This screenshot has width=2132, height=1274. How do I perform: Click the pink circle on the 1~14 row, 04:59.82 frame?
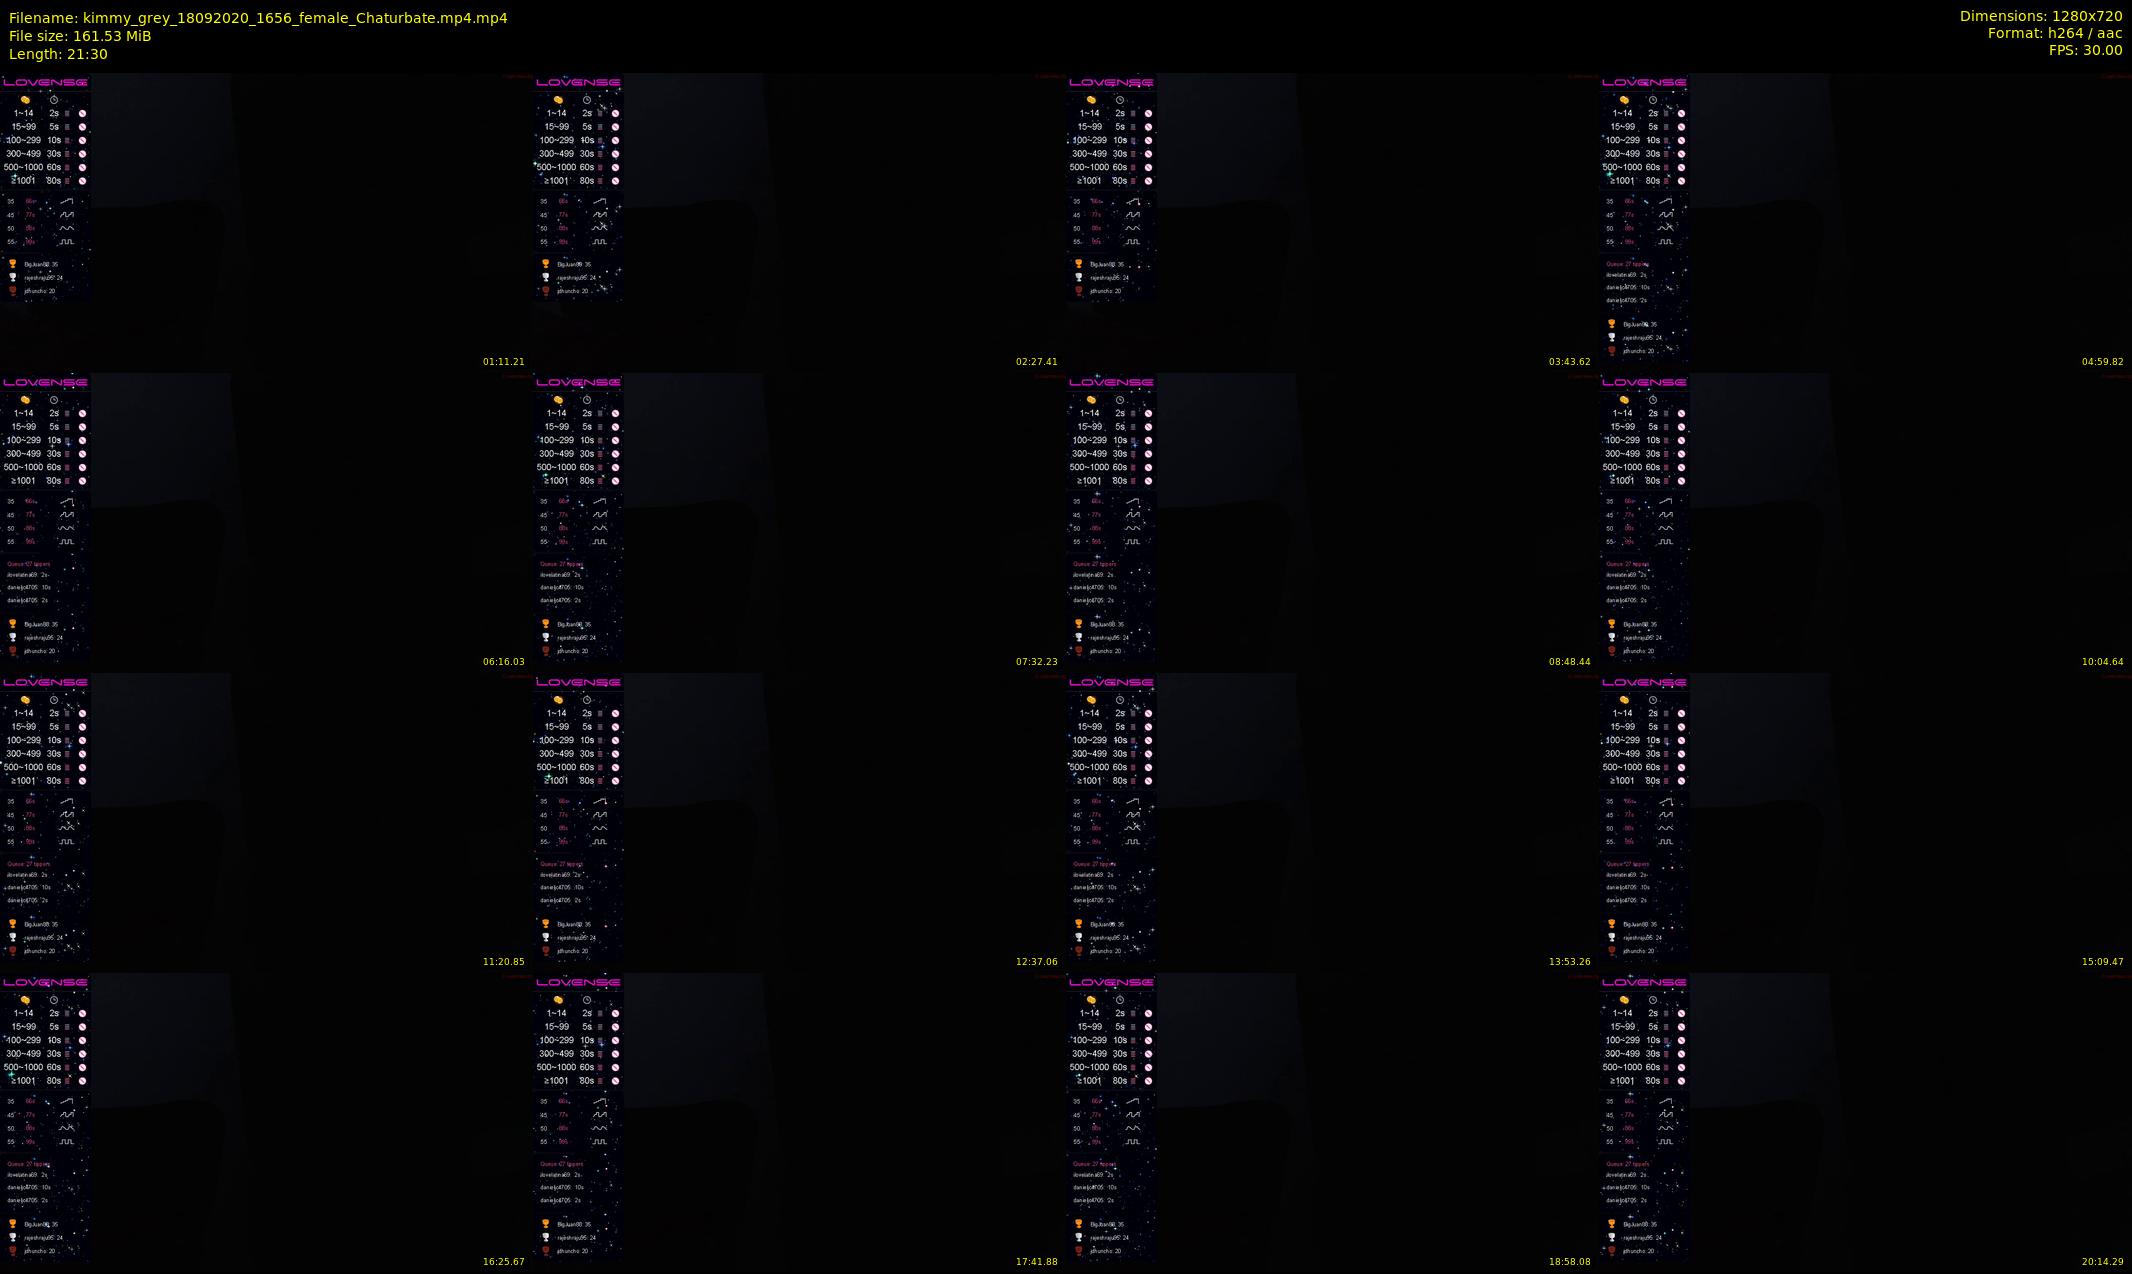point(1681,113)
